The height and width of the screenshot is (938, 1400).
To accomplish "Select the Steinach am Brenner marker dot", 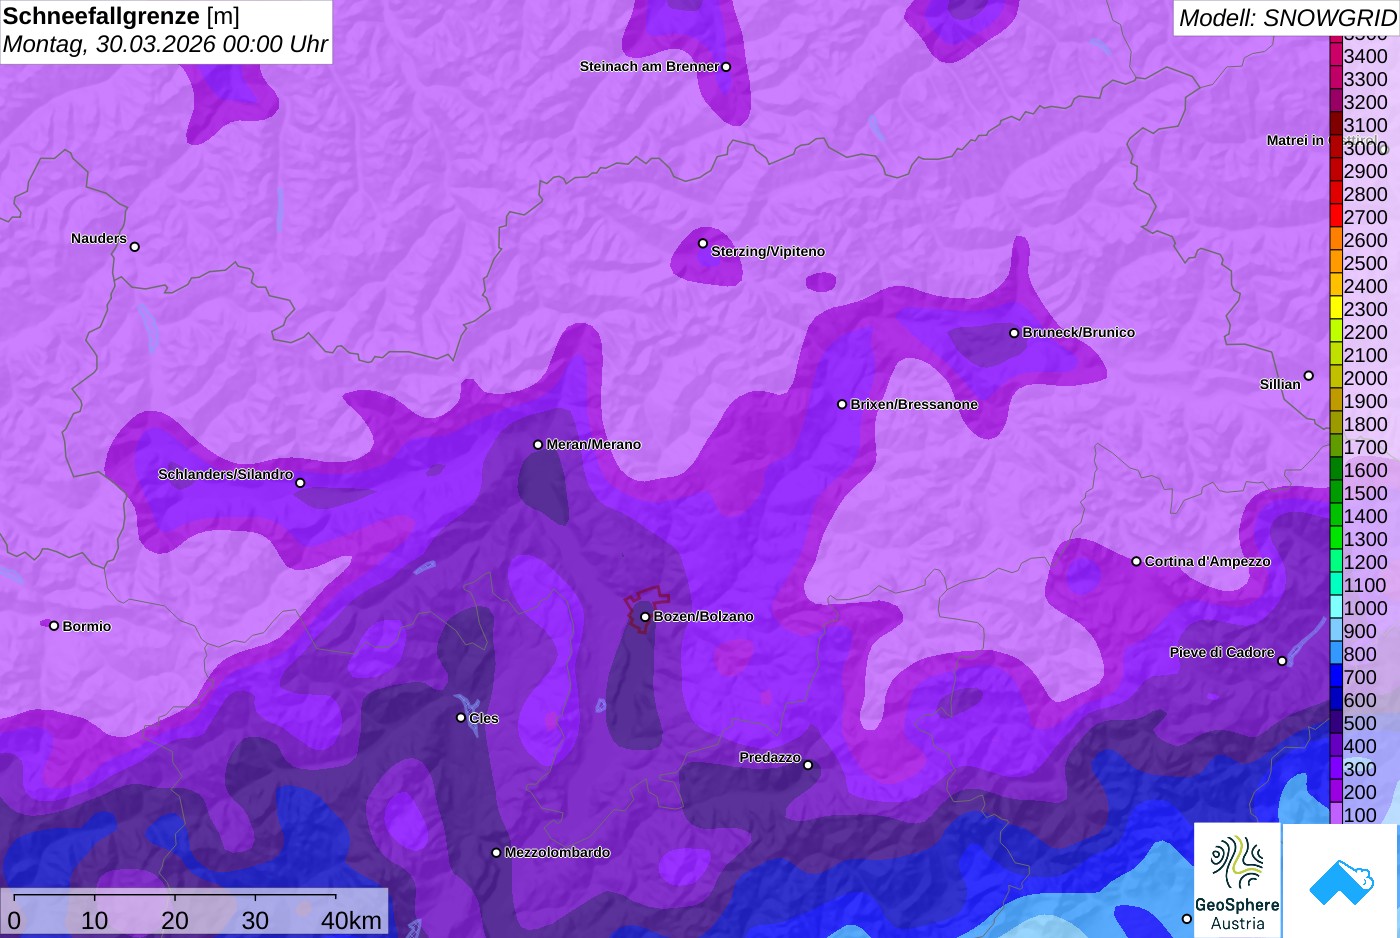I will click(x=726, y=67).
